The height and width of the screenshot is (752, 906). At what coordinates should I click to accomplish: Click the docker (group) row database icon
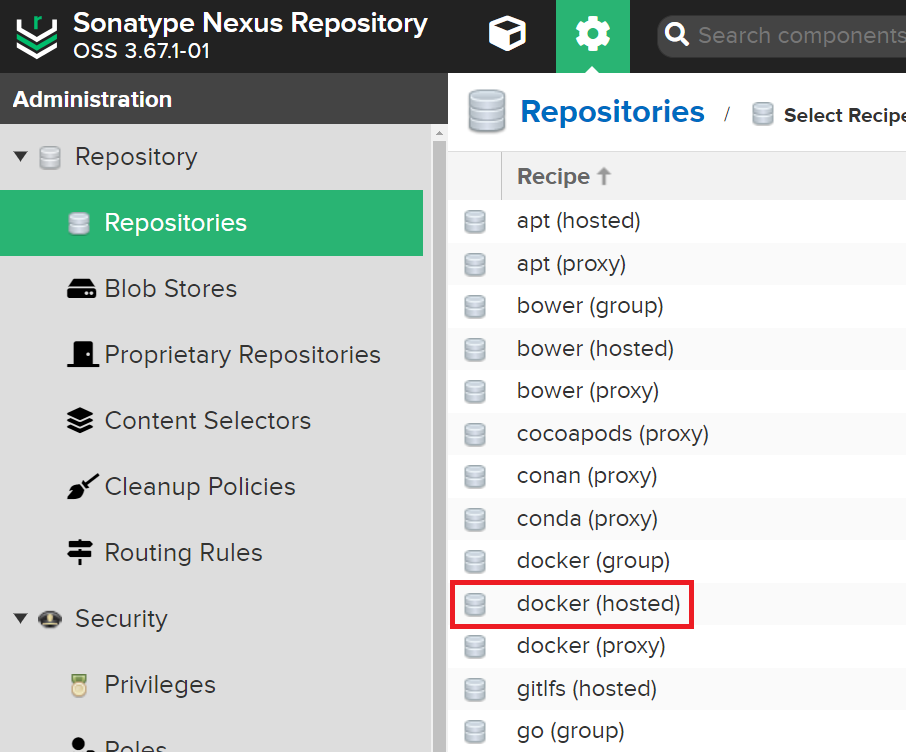[x=475, y=562]
